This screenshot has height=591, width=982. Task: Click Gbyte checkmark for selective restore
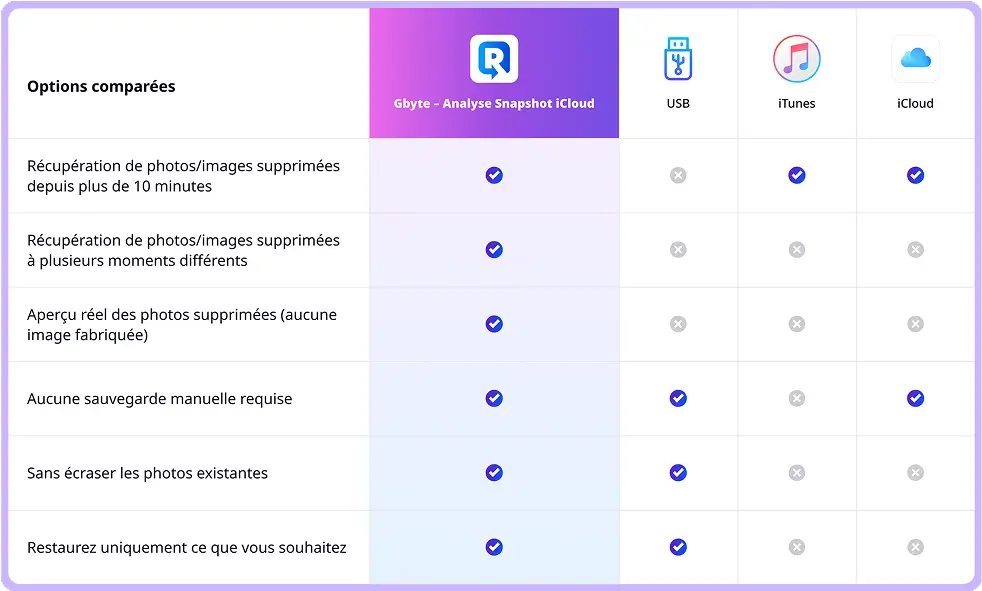494,547
